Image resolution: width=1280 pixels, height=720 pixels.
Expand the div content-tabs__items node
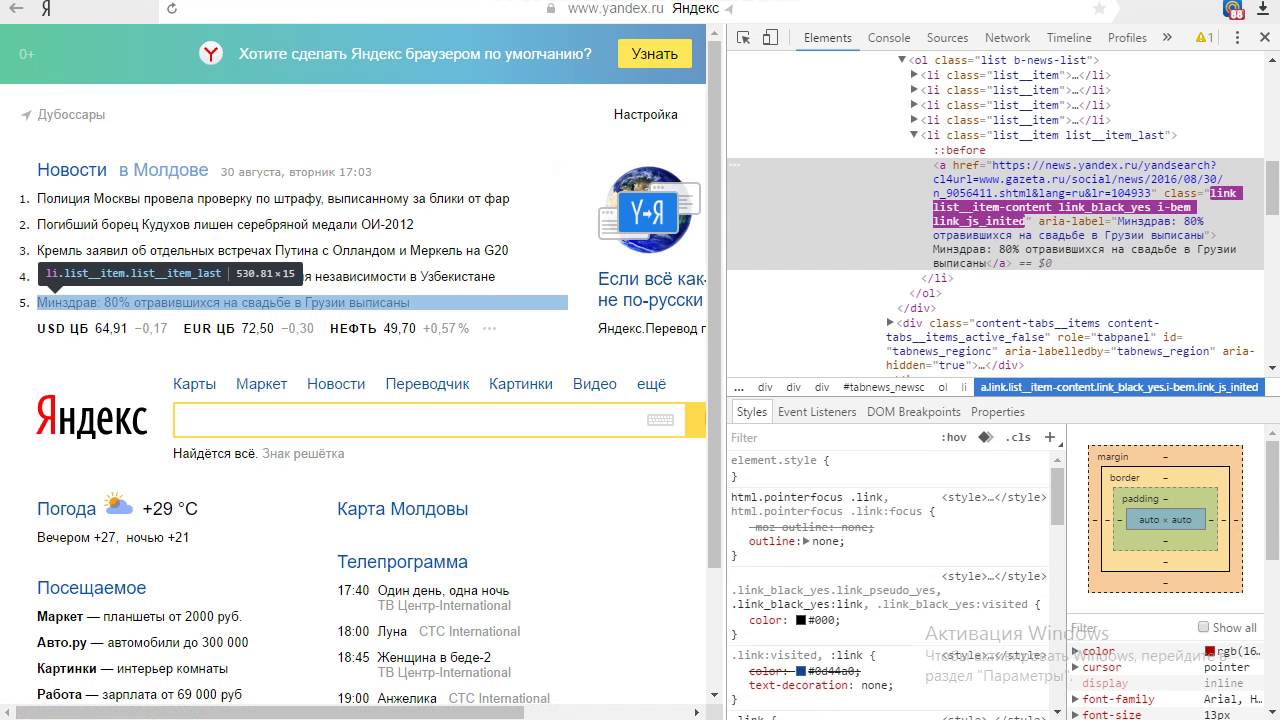tap(890, 323)
